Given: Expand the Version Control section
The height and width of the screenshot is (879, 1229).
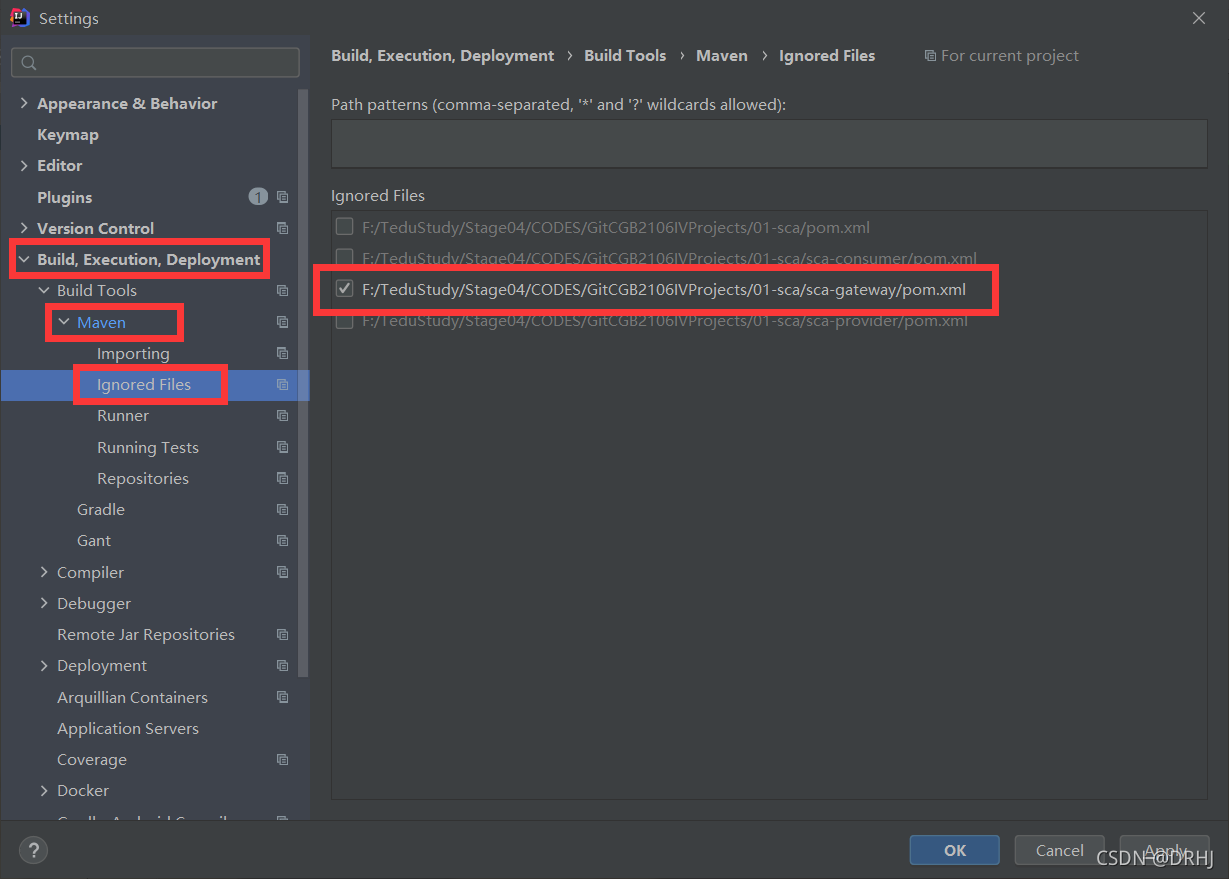Looking at the screenshot, I should pos(24,228).
